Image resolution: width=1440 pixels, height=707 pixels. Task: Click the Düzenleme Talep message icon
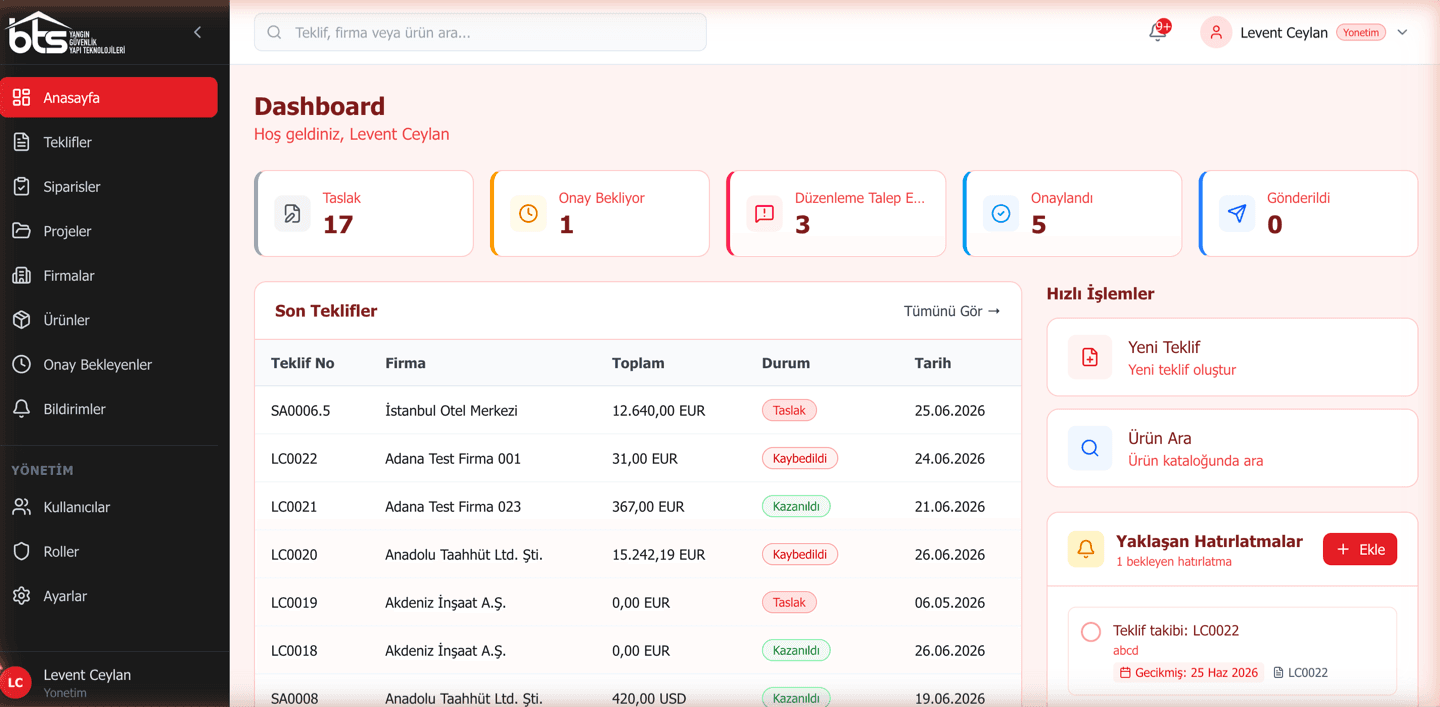pyautogui.click(x=765, y=213)
